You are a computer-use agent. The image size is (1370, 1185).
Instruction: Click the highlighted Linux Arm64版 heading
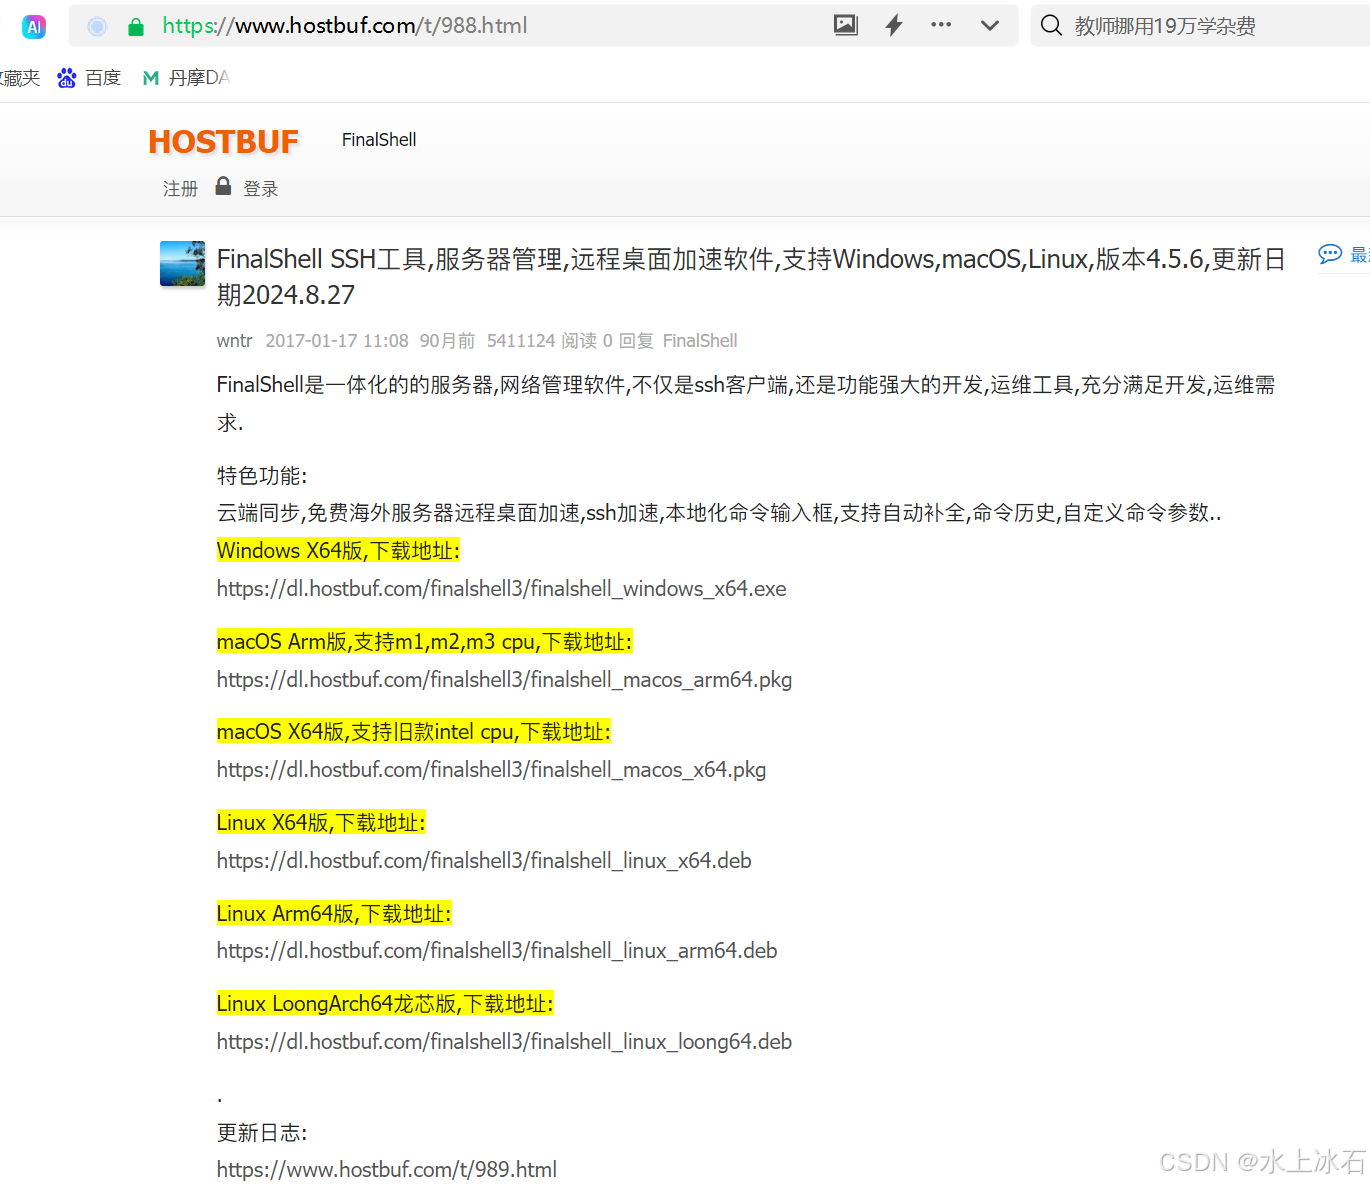334,914
